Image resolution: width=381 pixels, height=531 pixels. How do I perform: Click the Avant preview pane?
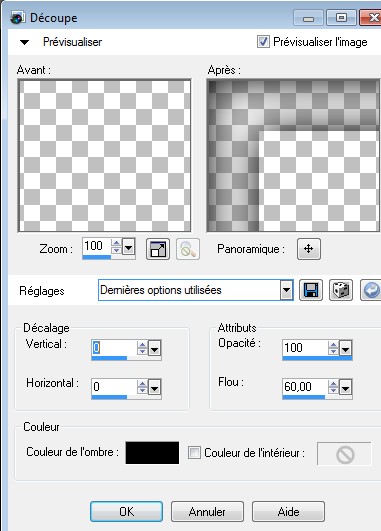pyautogui.click(x=105, y=156)
